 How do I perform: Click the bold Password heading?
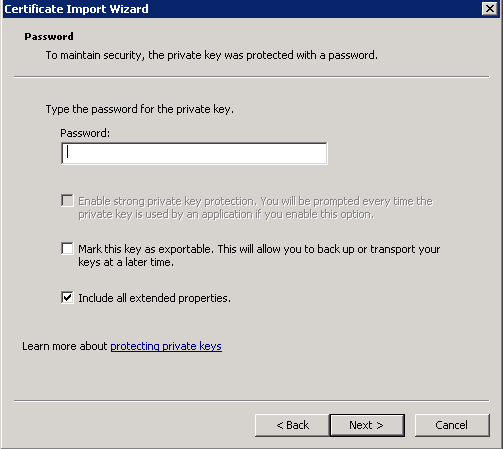coord(49,36)
